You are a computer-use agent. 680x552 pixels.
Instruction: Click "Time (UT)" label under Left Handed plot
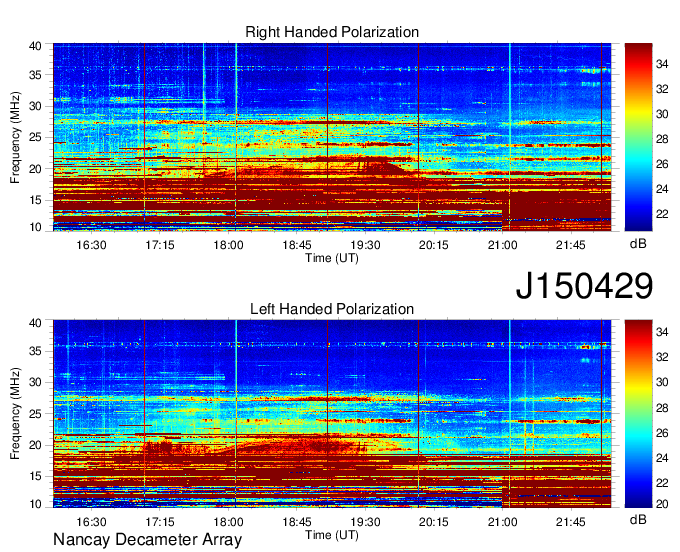(332, 535)
